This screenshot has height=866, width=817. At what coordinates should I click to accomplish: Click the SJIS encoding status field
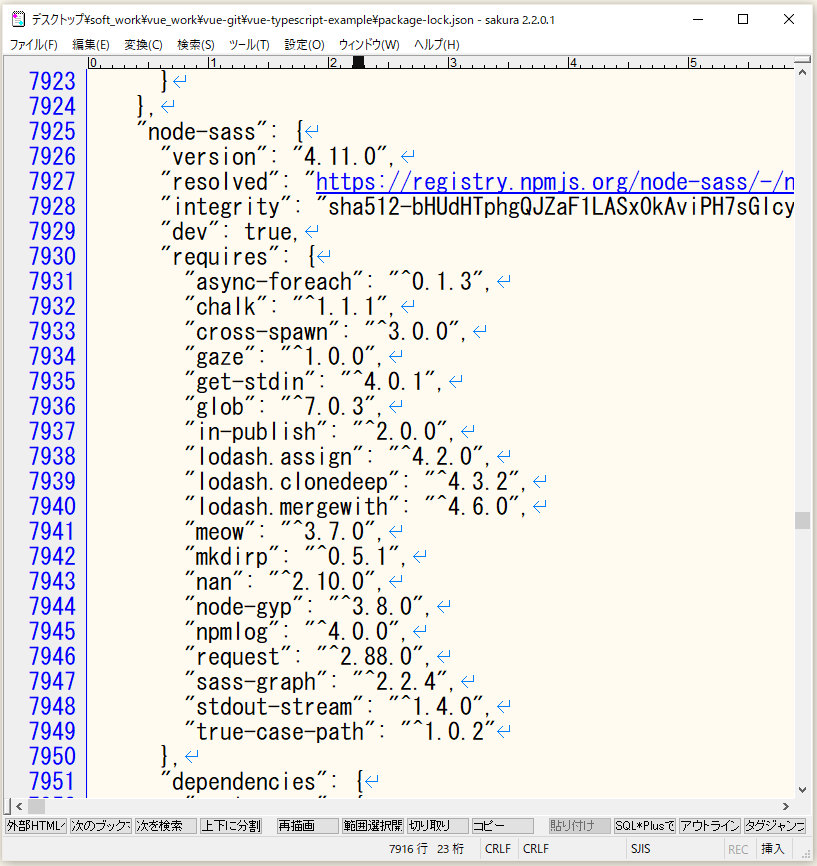(640, 849)
